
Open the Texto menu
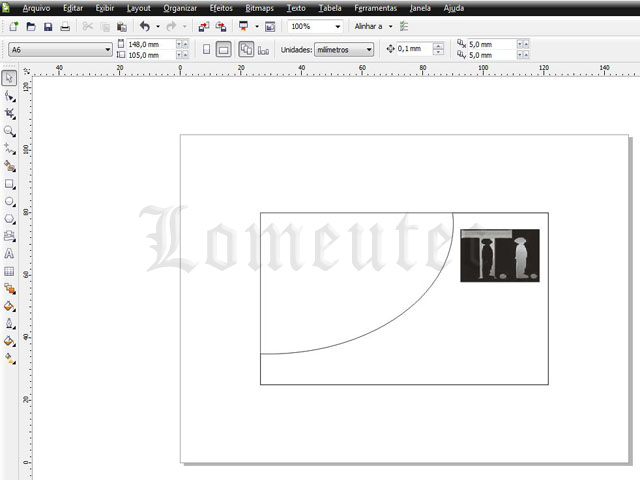296,8
